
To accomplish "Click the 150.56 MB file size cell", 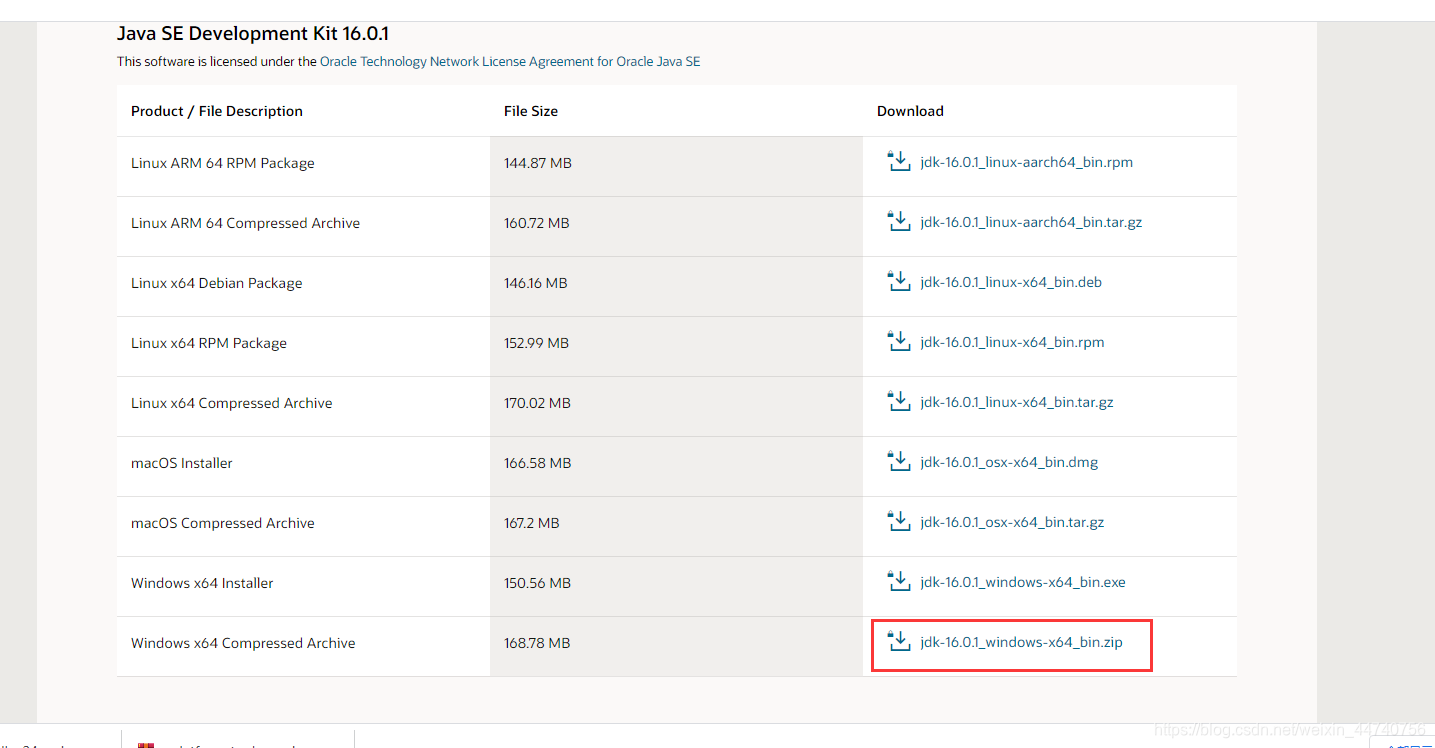I will point(676,586).
